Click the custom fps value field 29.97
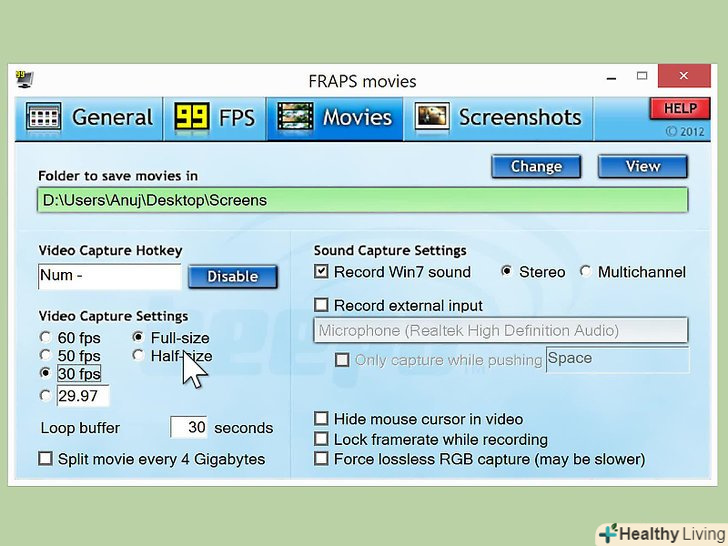 click(83, 396)
